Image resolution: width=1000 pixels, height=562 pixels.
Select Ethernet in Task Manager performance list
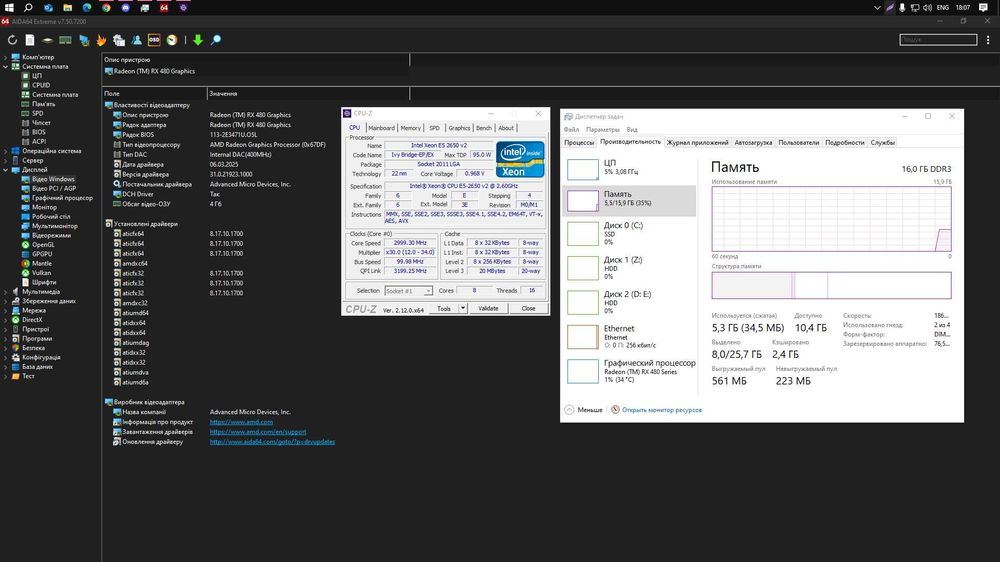(x=630, y=337)
